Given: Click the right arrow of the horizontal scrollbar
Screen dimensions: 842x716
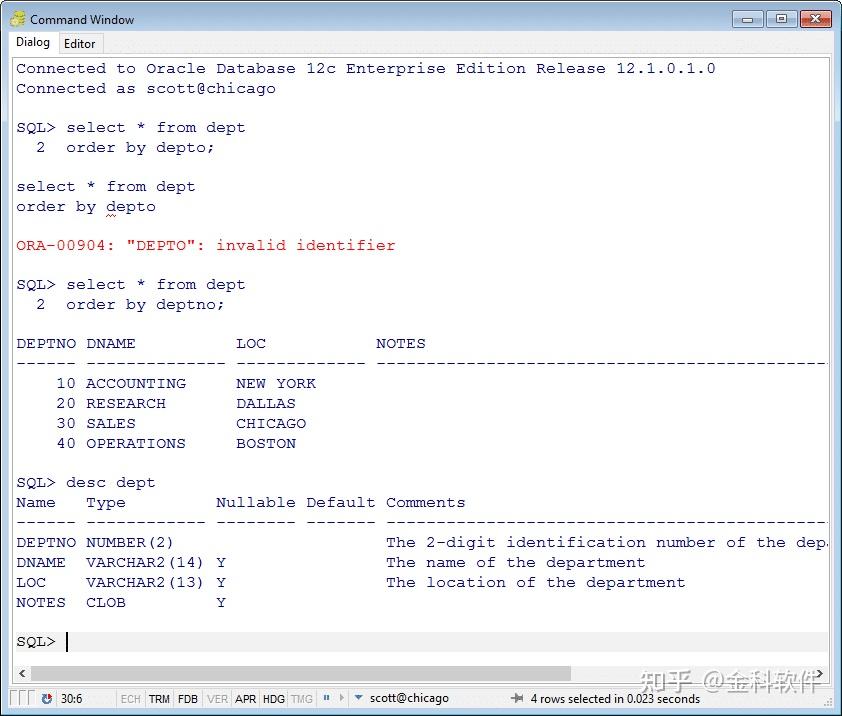Looking at the screenshot, I should (818, 673).
